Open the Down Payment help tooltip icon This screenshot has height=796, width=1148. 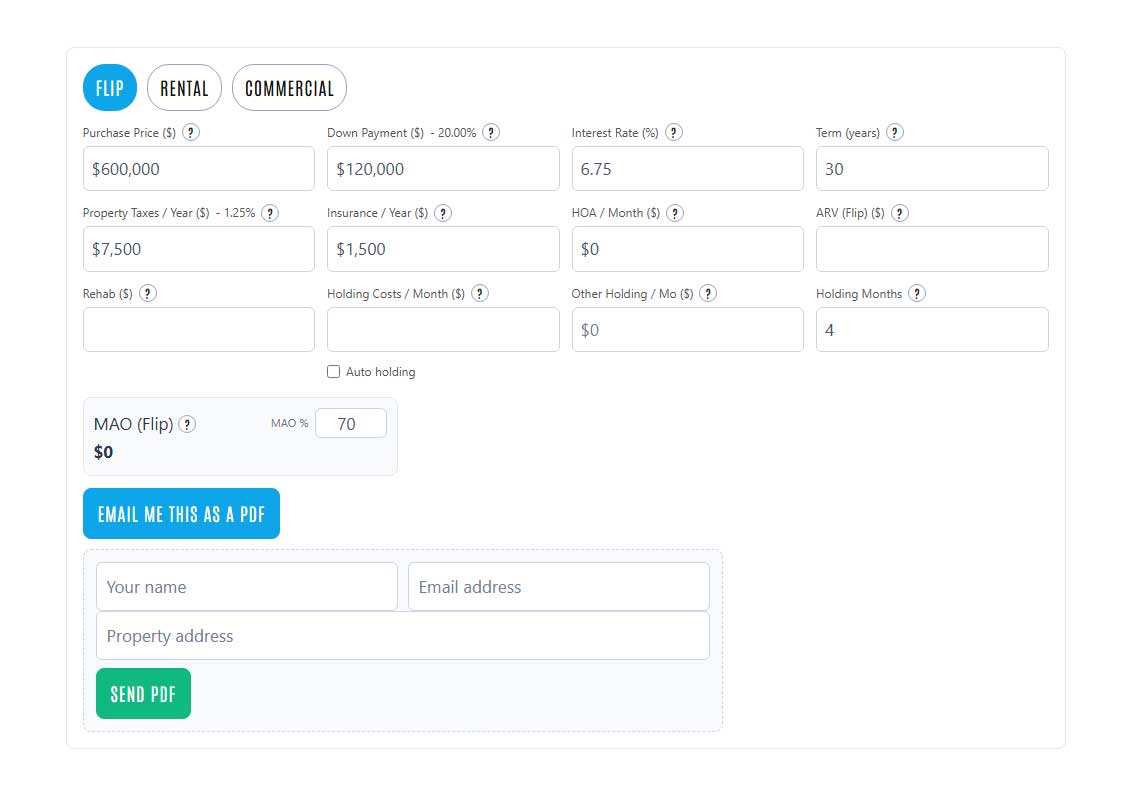[491, 132]
